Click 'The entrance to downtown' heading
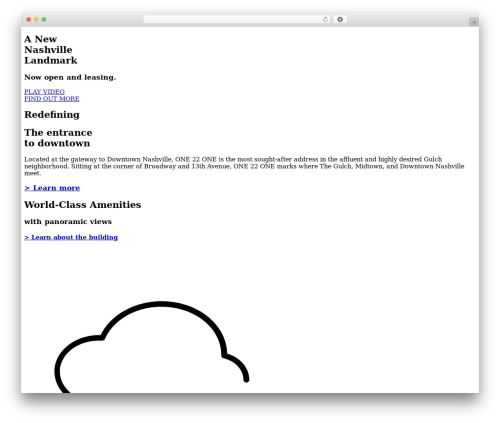The height and width of the screenshot is (423, 500). click(58, 138)
